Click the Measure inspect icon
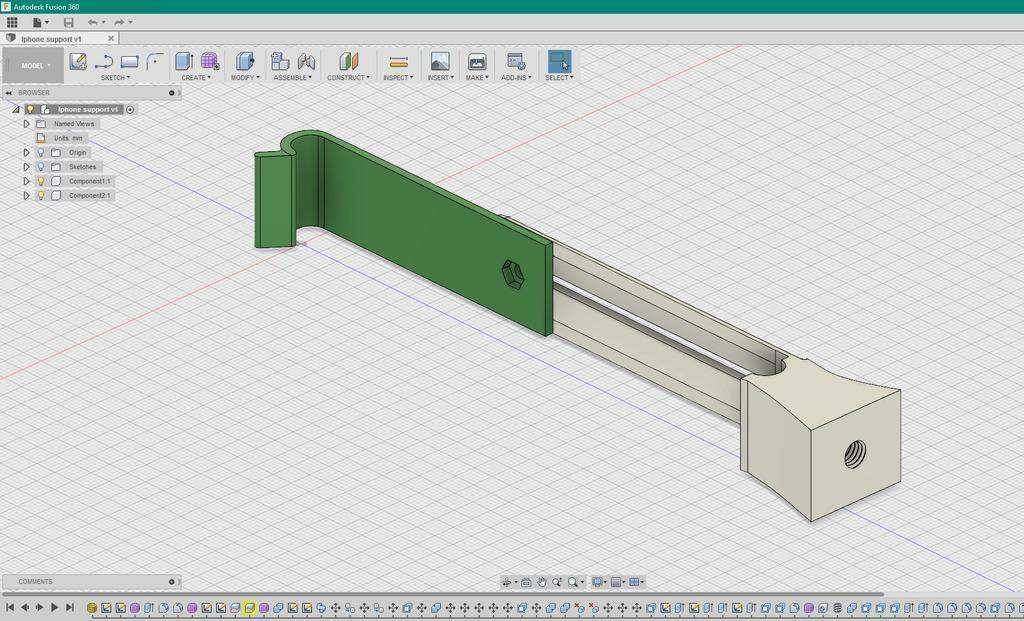The width and height of the screenshot is (1024, 621). pos(398,62)
